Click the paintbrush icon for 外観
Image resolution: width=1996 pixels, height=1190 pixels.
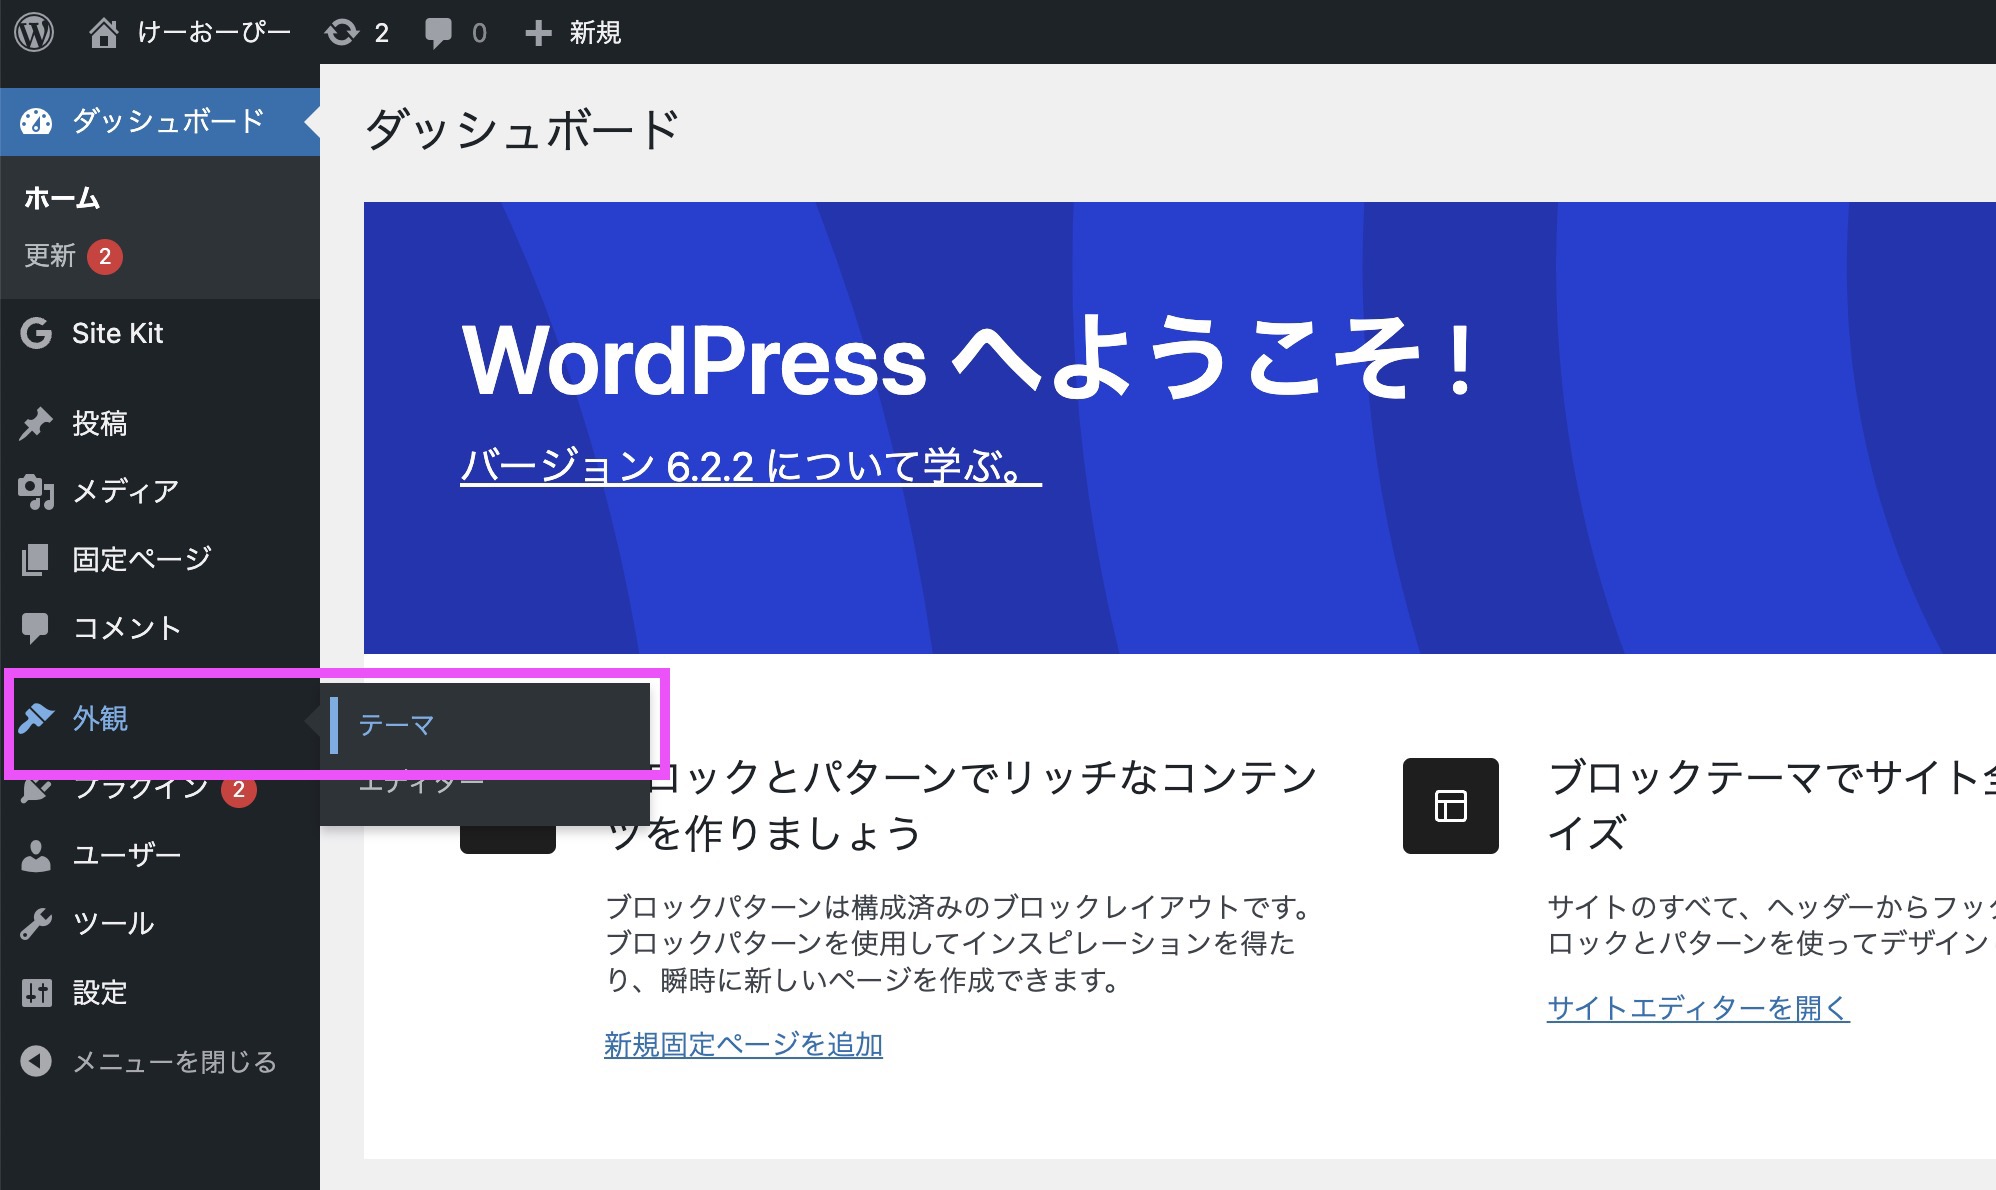[x=36, y=718]
